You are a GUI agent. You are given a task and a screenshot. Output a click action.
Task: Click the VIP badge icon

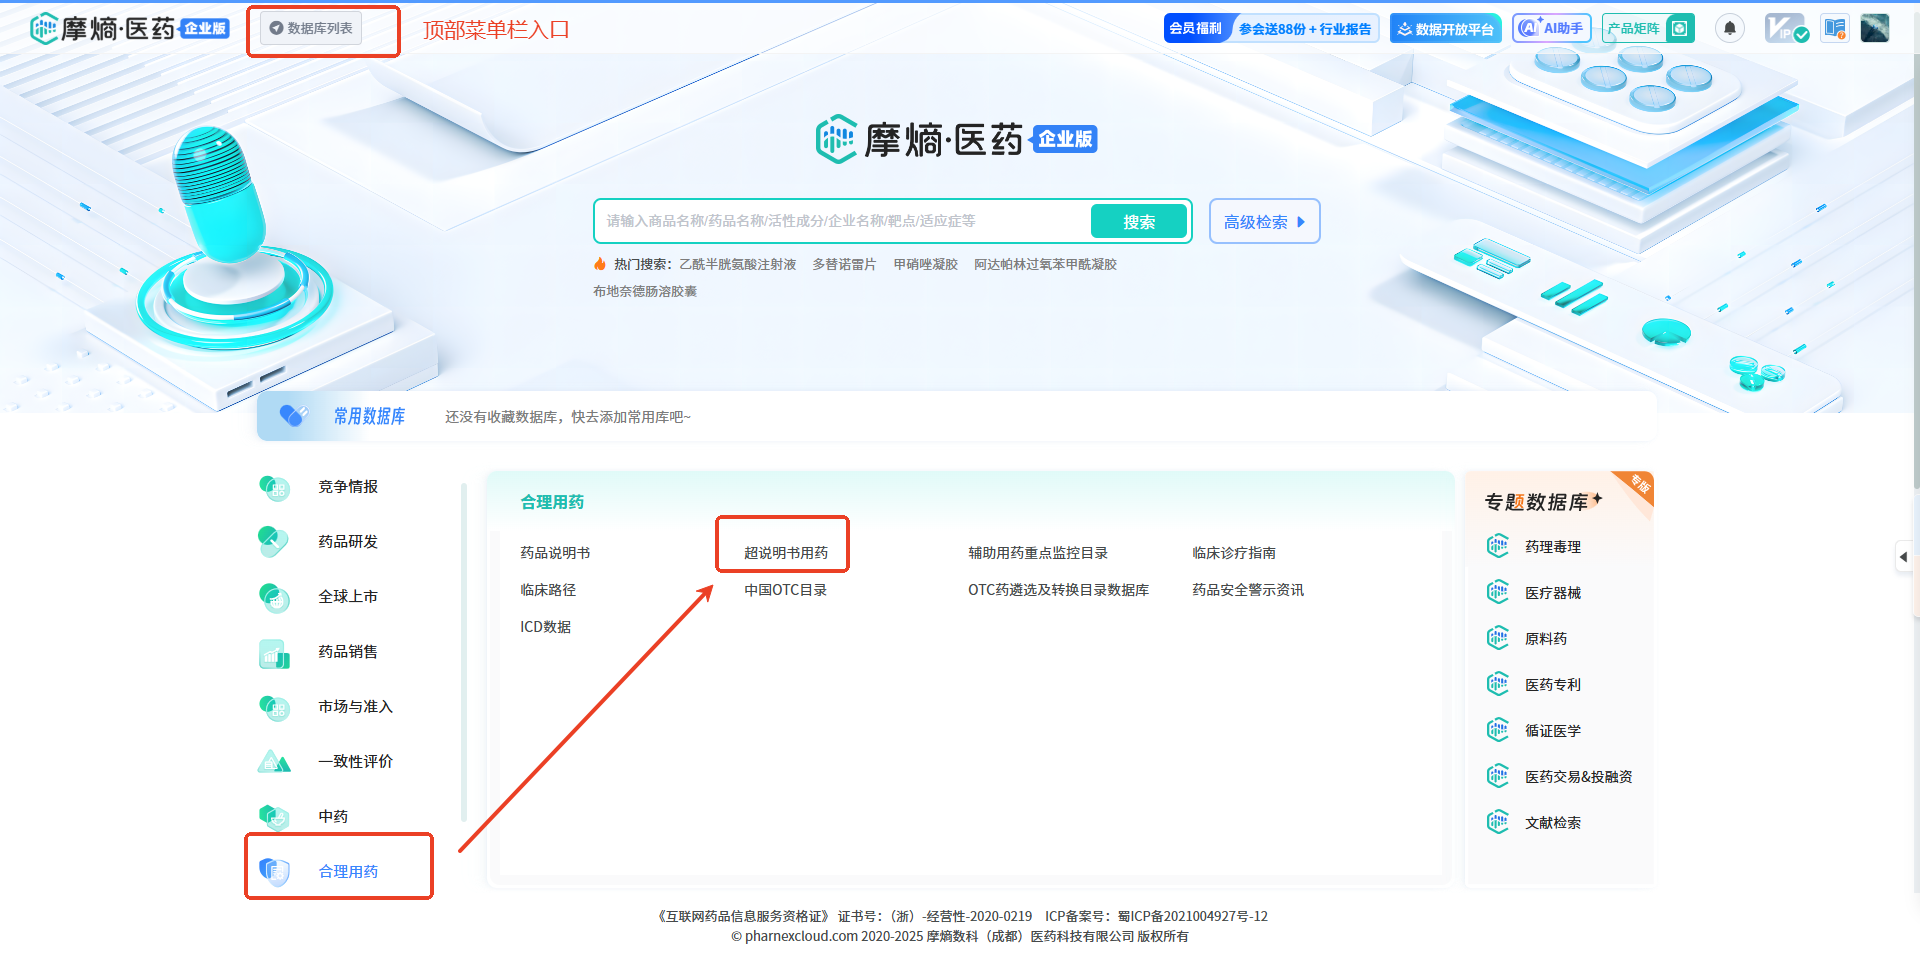click(1786, 28)
